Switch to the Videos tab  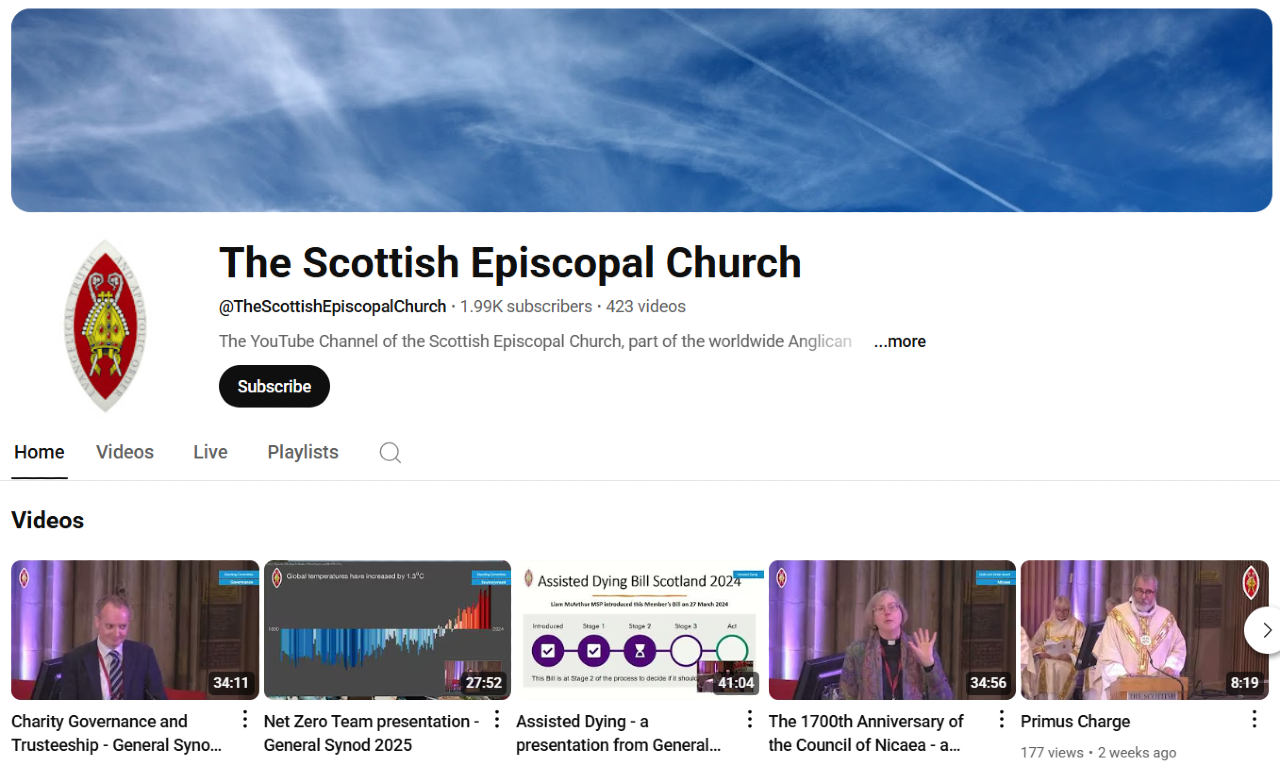[x=125, y=452]
